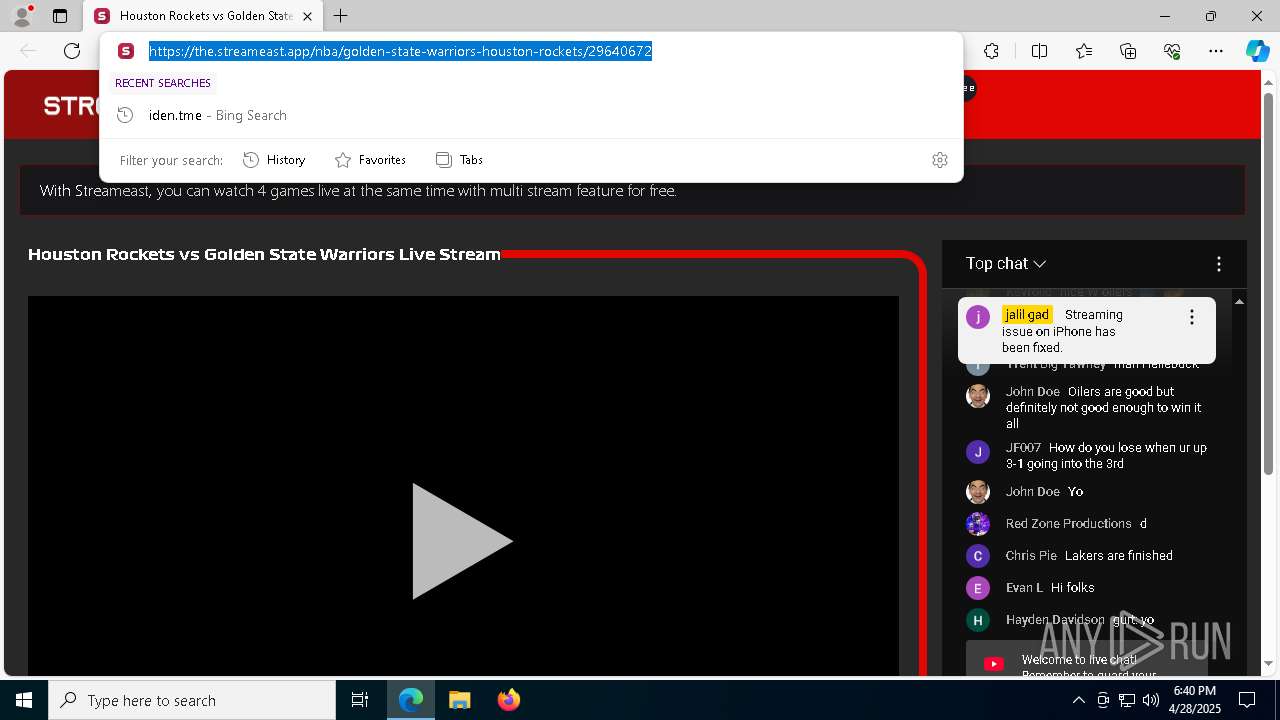Play the live stream video

click(x=462, y=541)
